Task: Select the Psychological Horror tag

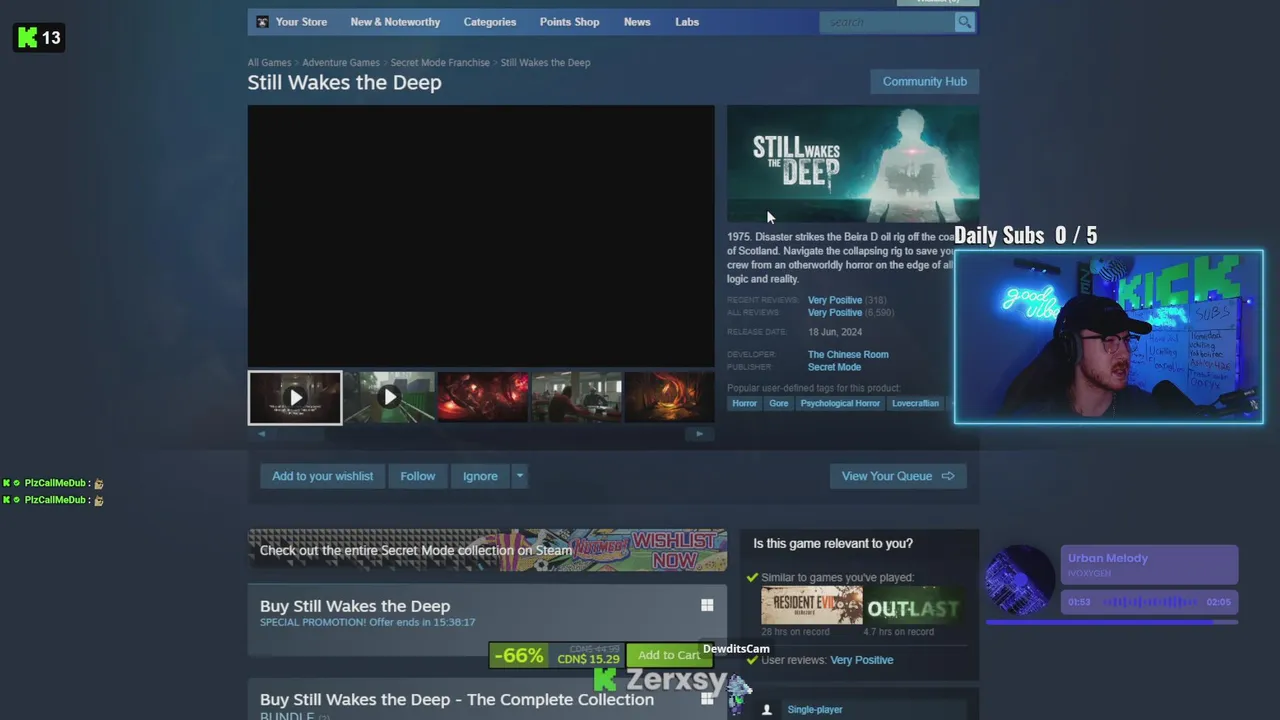Action: [x=840, y=403]
